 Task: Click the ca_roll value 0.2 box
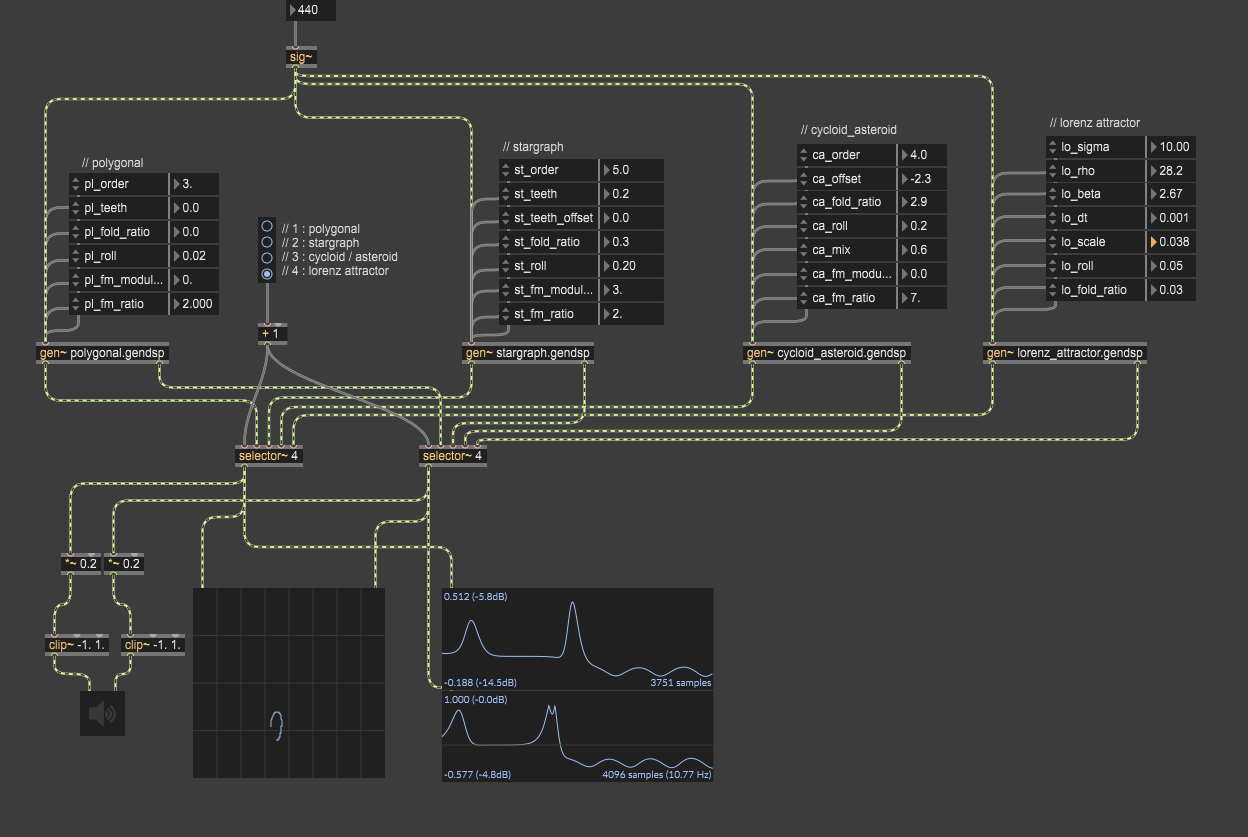click(x=922, y=226)
